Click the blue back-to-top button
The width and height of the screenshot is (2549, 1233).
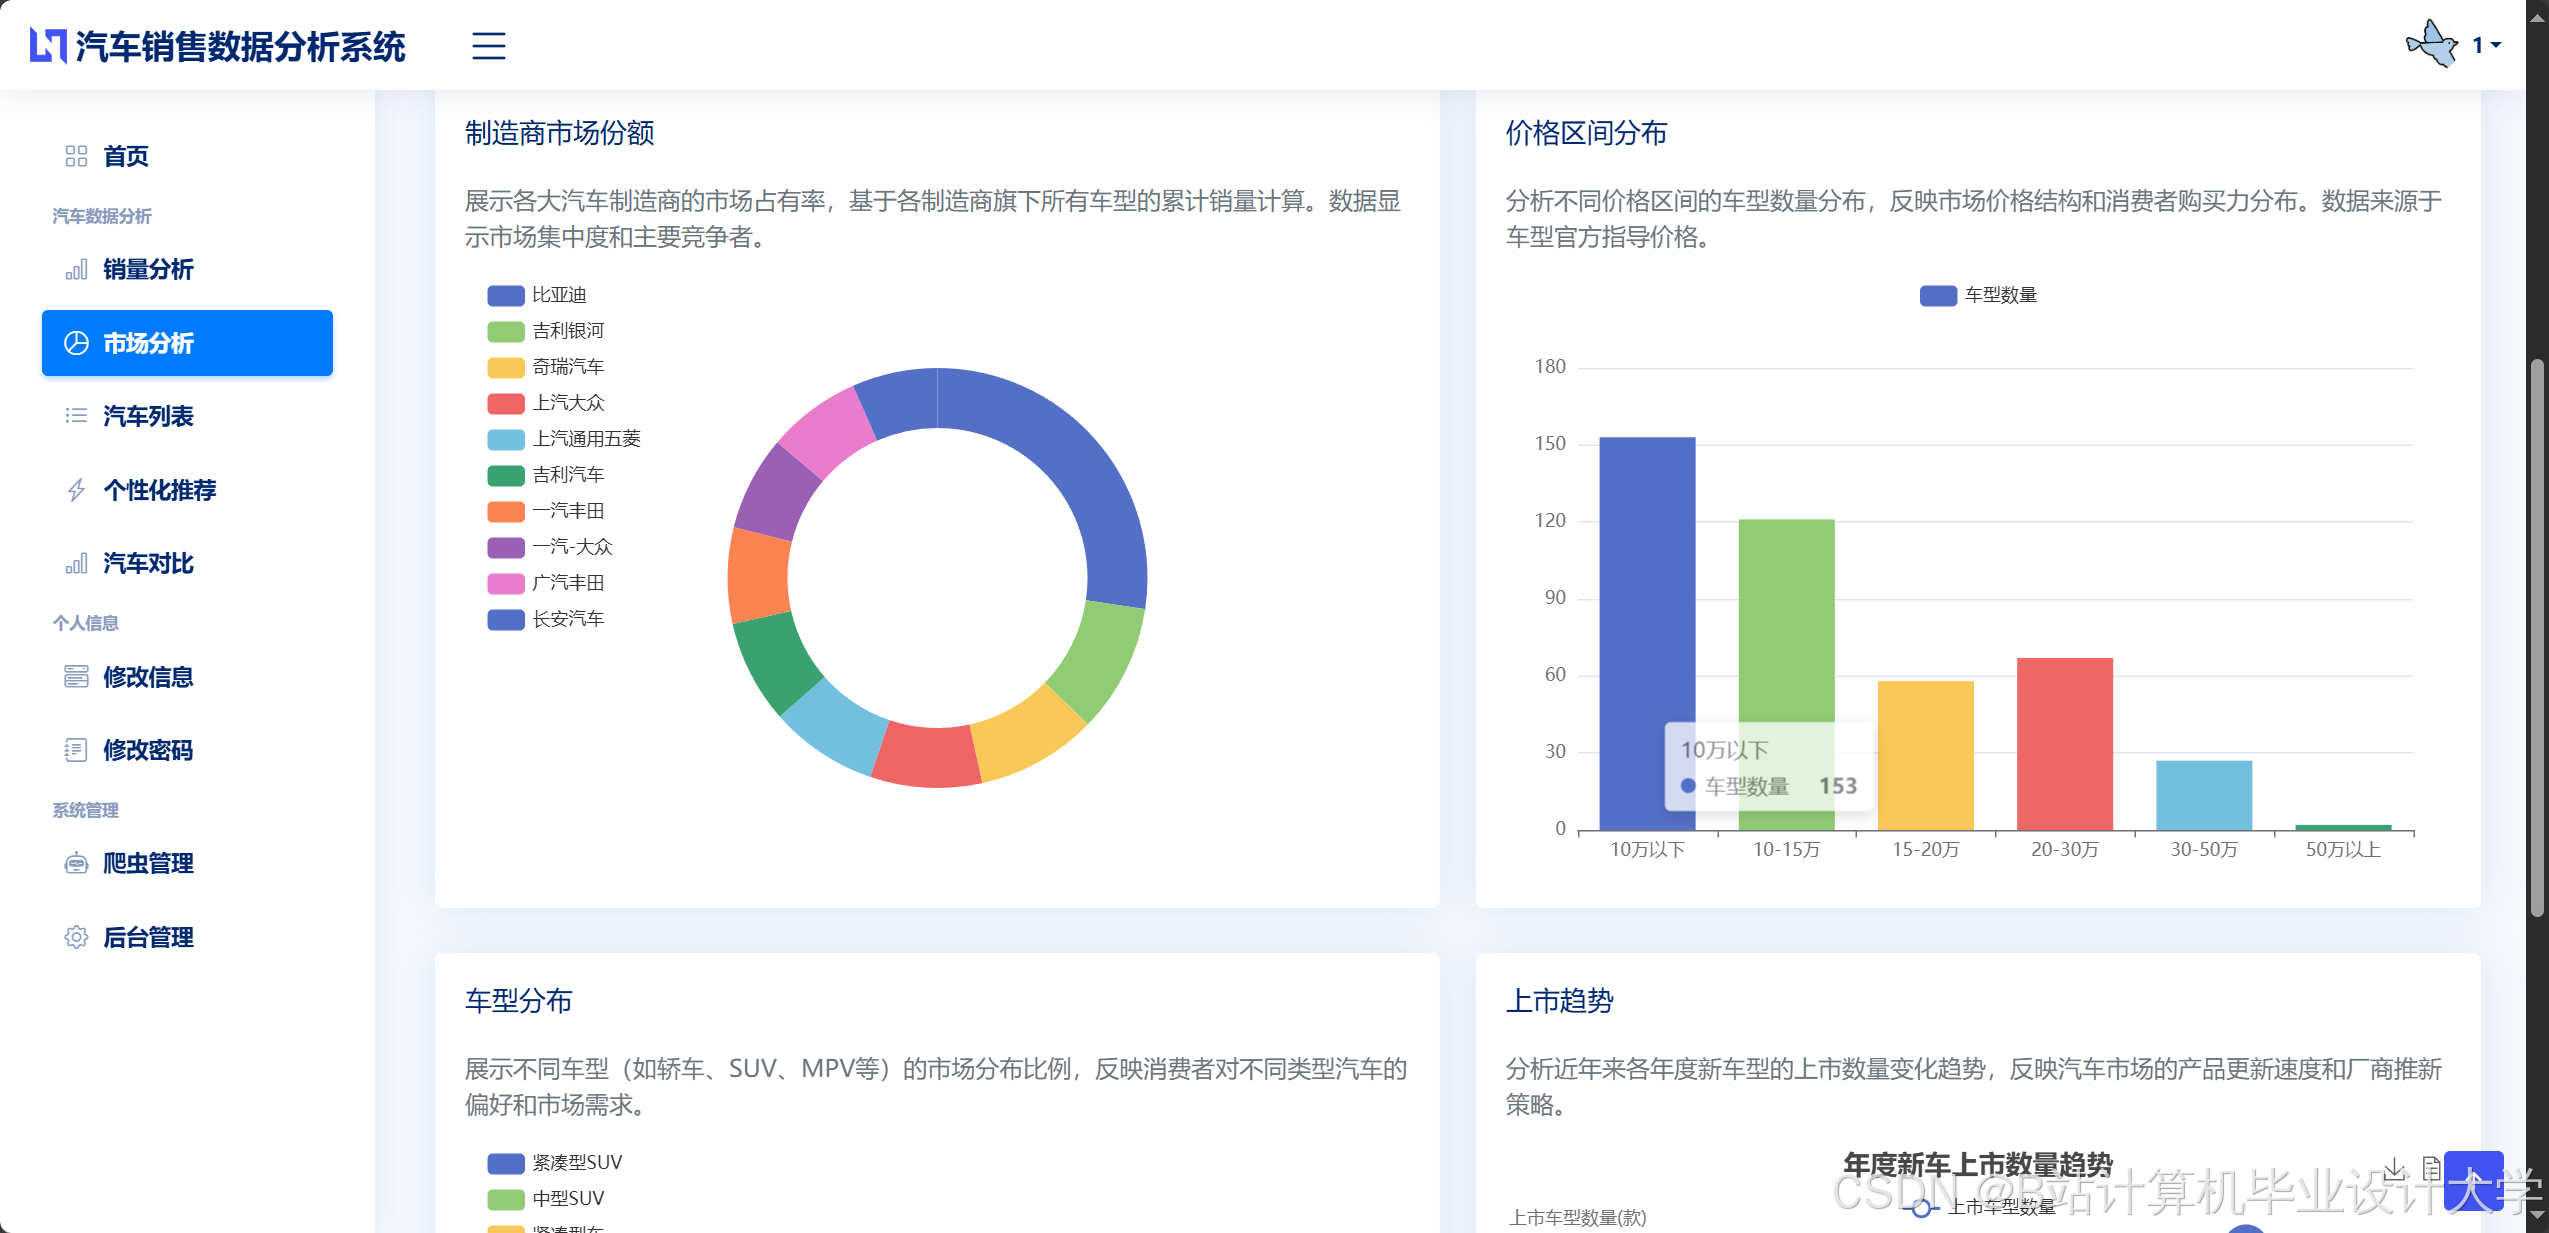click(2473, 1181)
